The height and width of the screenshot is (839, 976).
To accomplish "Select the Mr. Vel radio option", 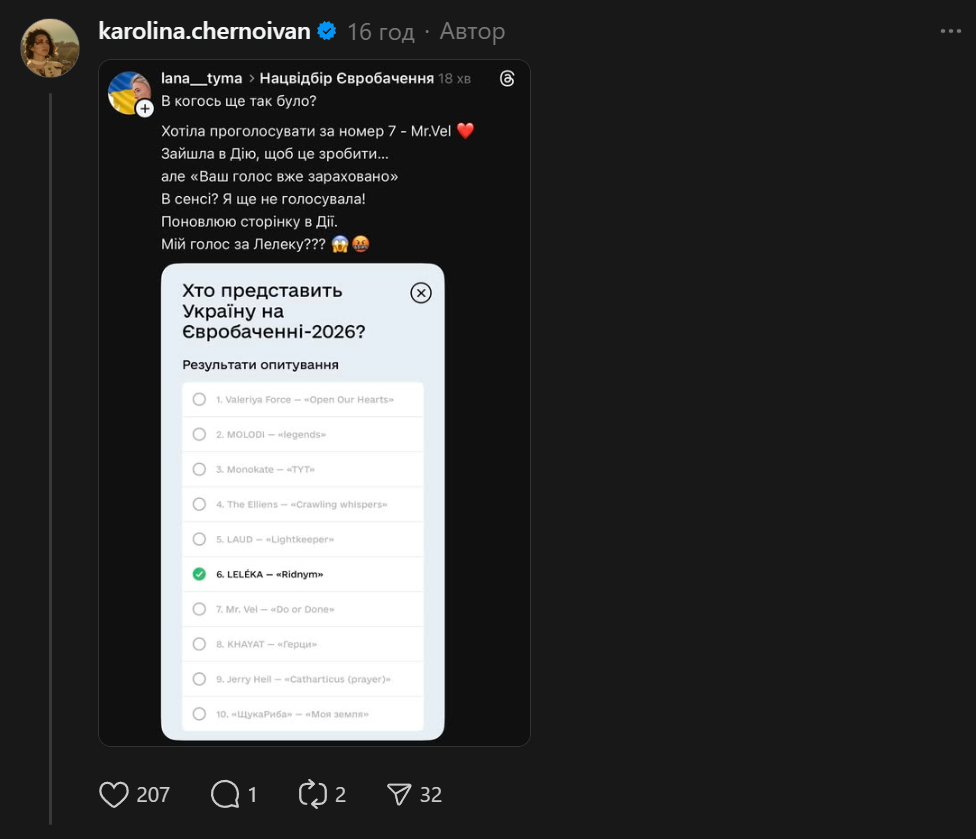I will coord(199,609).
